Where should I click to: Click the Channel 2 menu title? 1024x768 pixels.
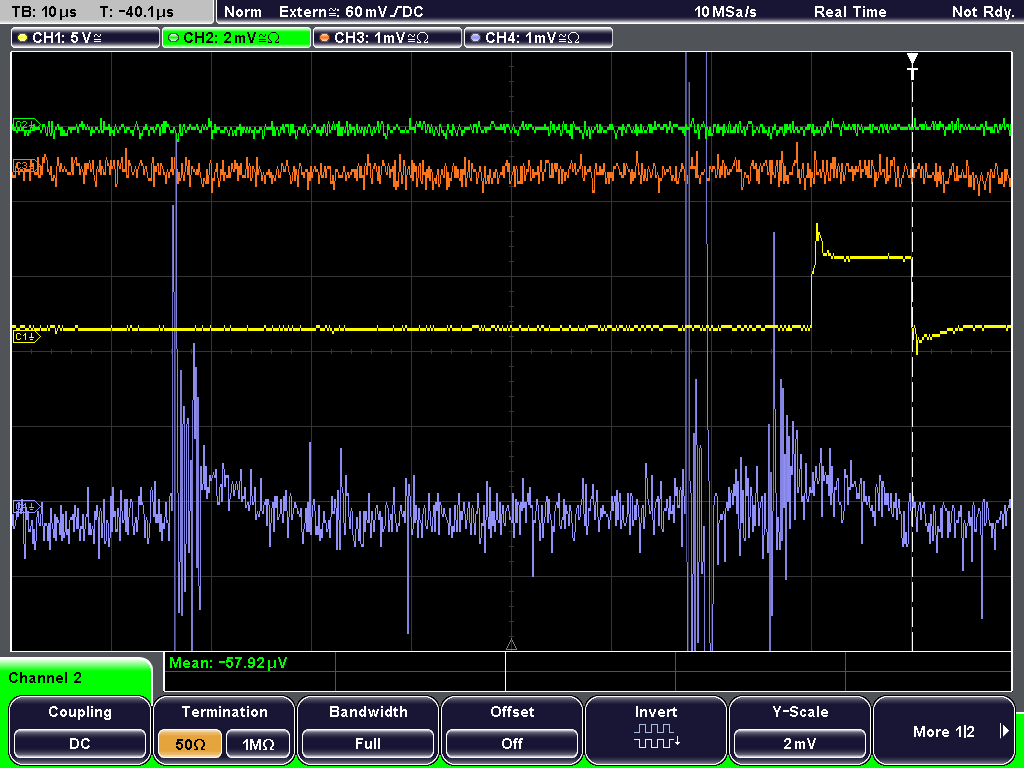click(x=45, y=678)
